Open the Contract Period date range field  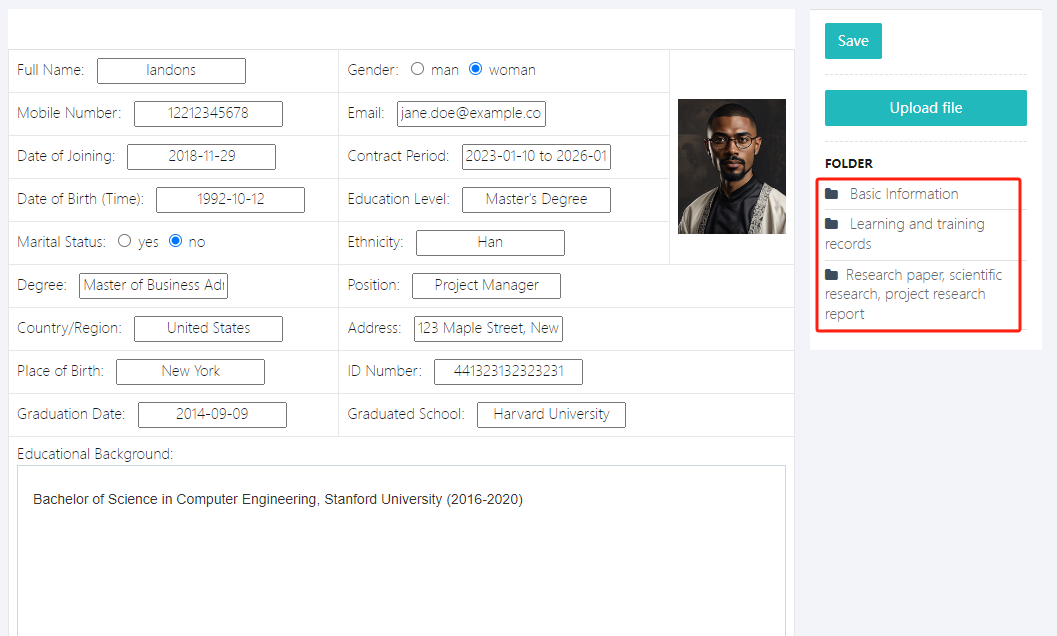pos(536,157)
